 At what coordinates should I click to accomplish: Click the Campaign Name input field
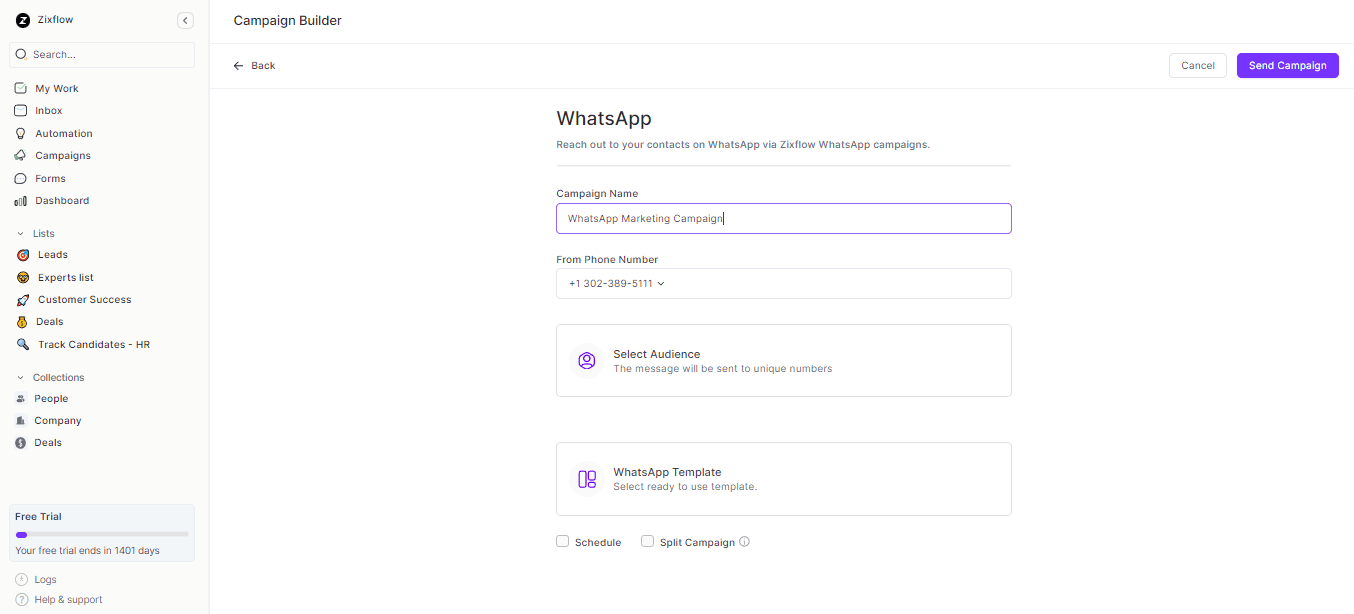coord(783,218)
